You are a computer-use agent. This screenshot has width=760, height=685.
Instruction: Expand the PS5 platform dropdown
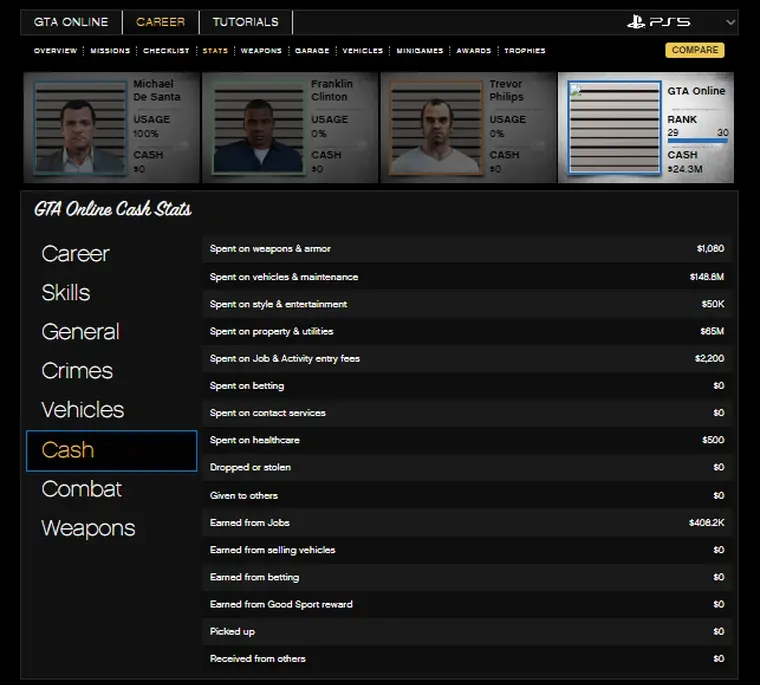[730, 22]
